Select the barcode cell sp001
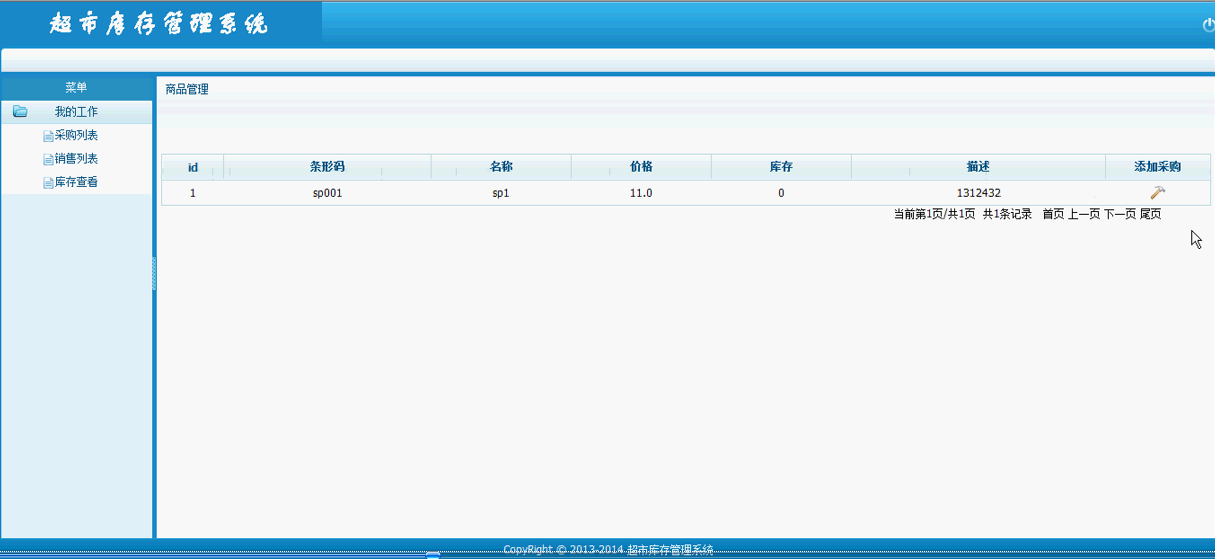The height and width of the screenshot is (559, 1215). (327, 193)
